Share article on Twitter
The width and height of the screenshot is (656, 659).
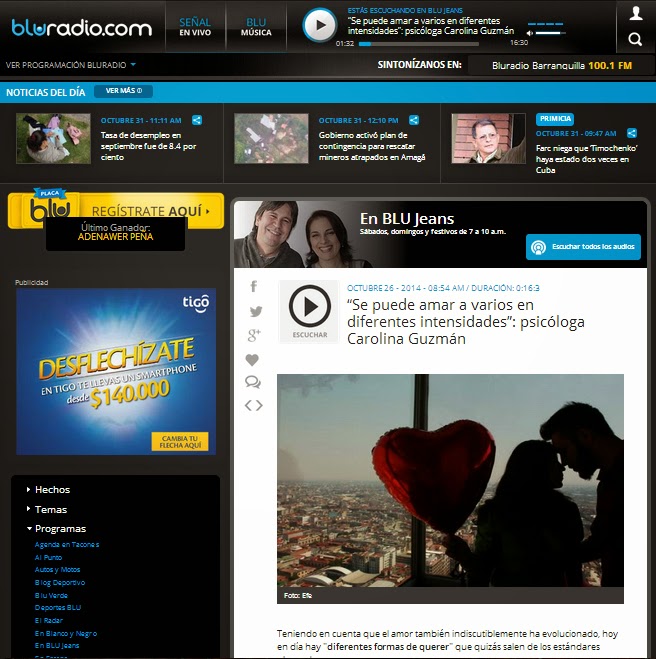256,311
